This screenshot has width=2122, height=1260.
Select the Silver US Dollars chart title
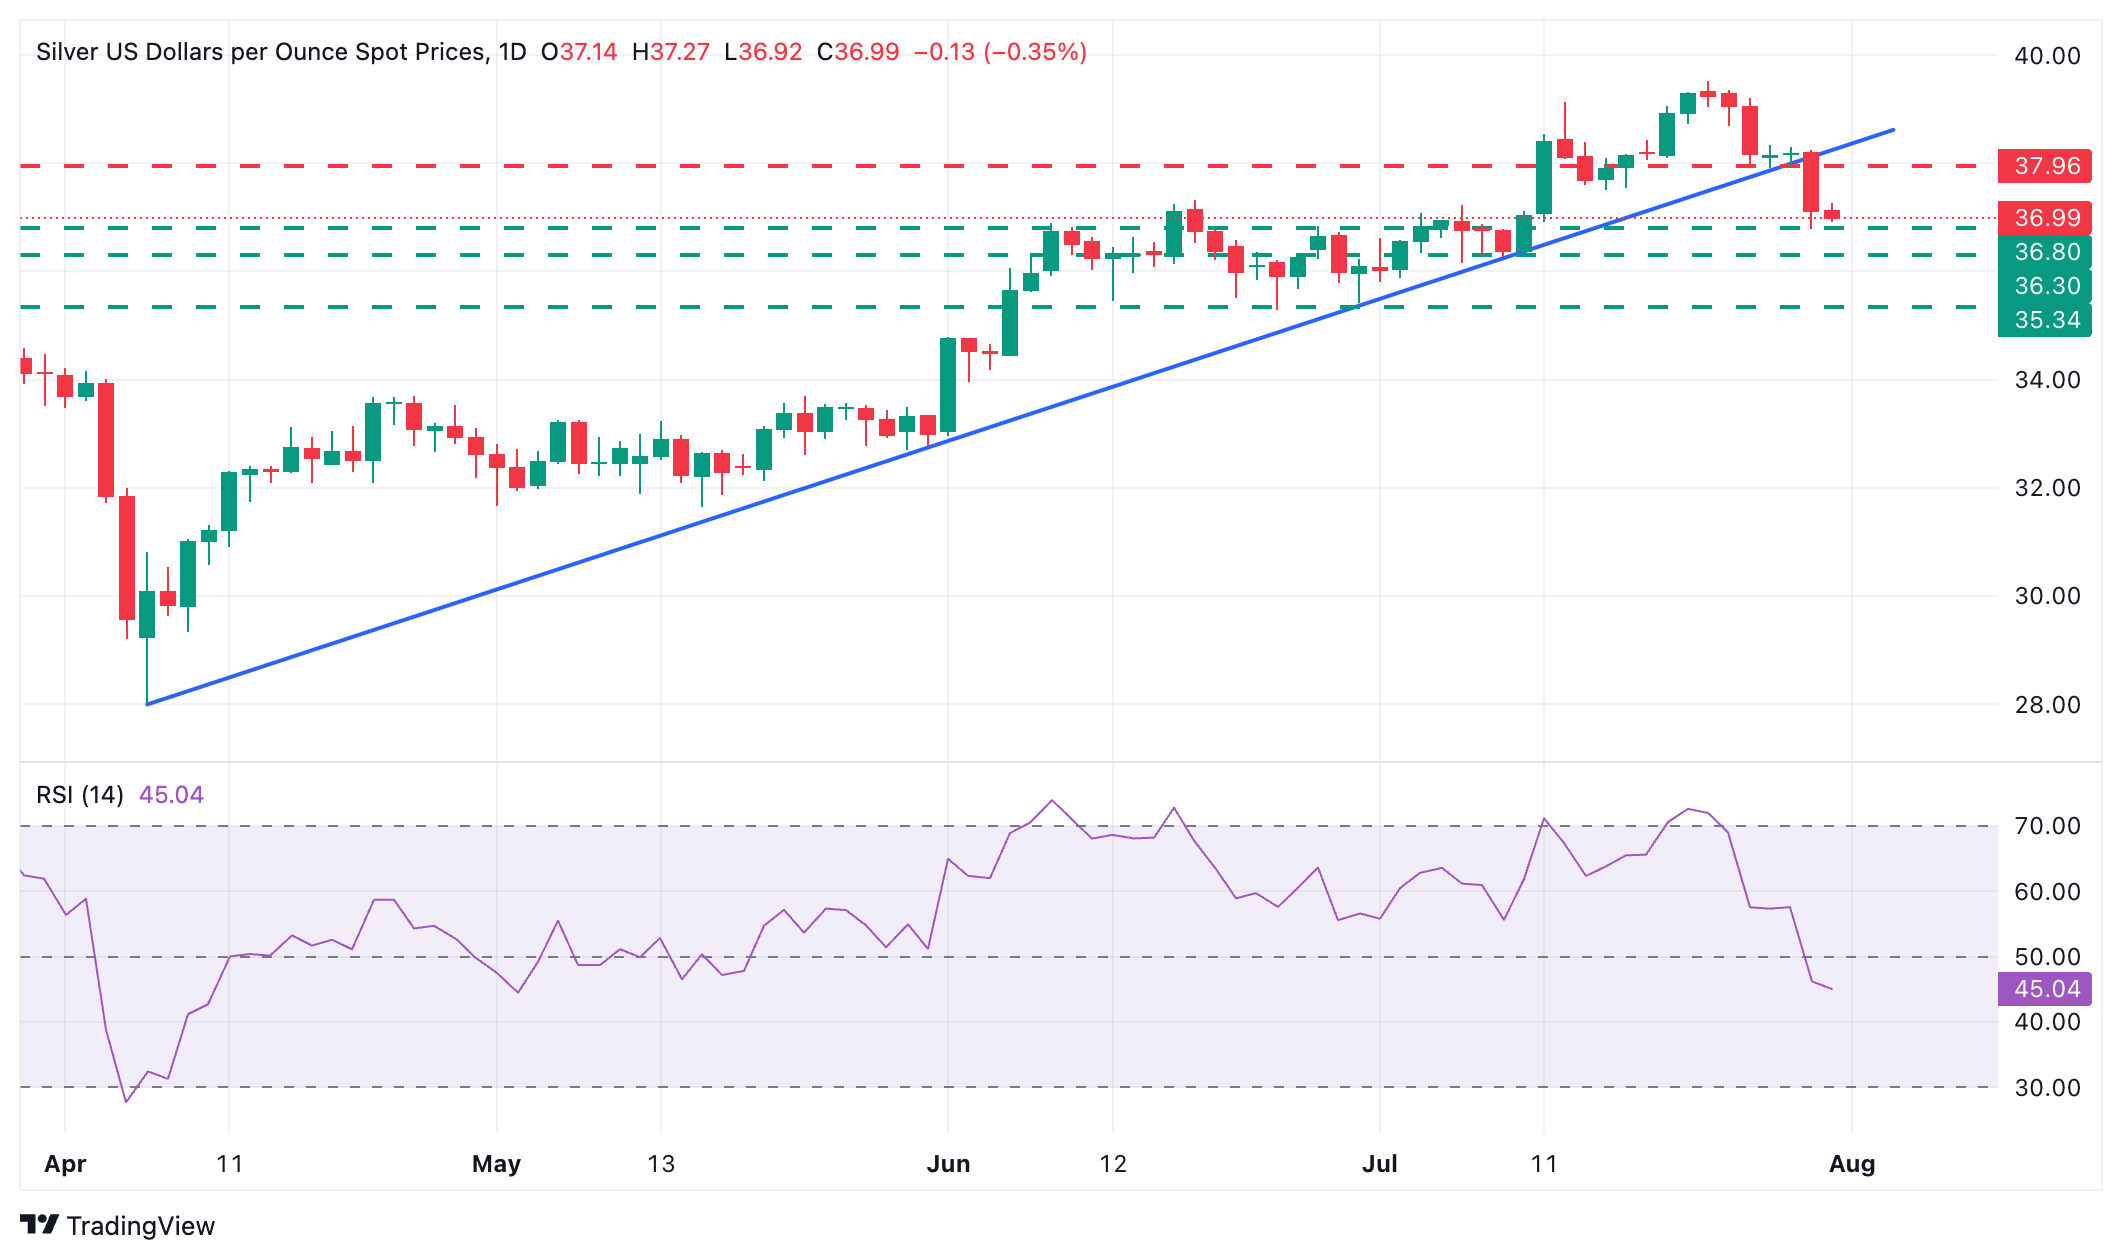(x=261, y=52)
